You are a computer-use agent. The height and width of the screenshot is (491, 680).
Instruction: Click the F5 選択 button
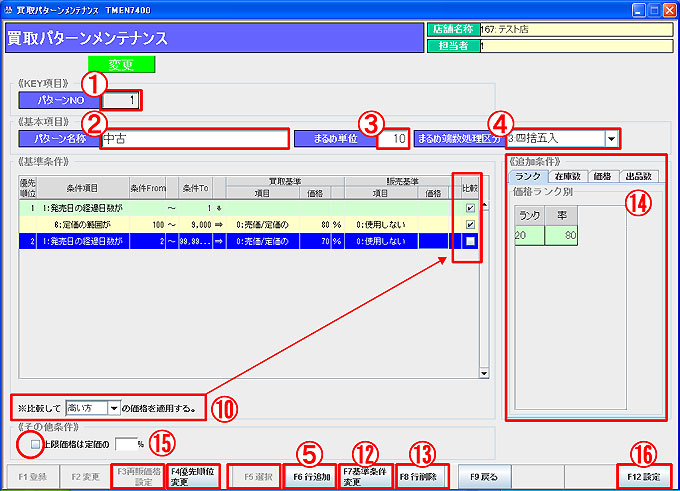click(258, 477)
